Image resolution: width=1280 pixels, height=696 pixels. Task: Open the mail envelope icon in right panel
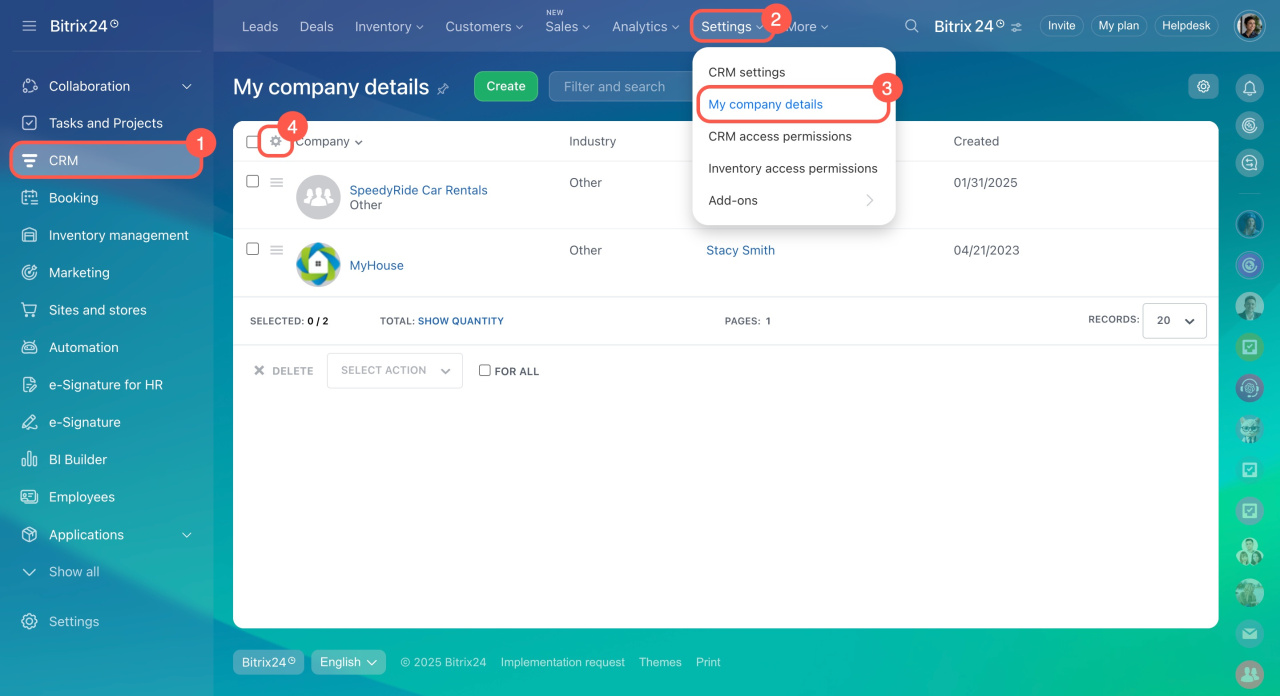click(x=1249, y=633)
